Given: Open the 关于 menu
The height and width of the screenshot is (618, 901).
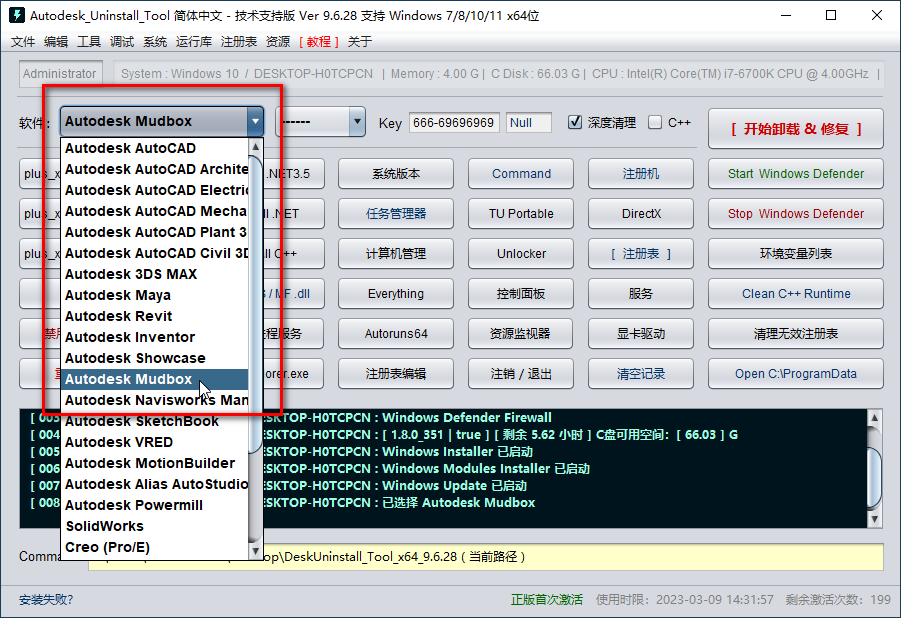Looking at the screenshot, I should 360,41.
